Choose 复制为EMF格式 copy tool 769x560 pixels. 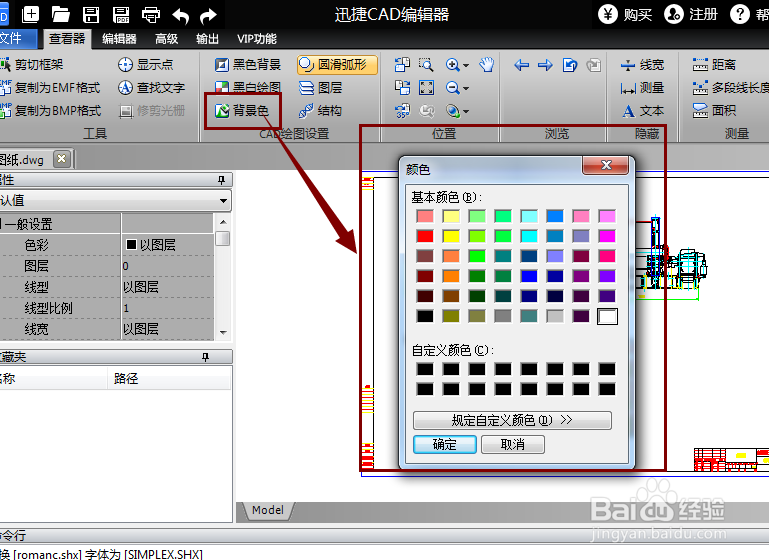(50, 88)
